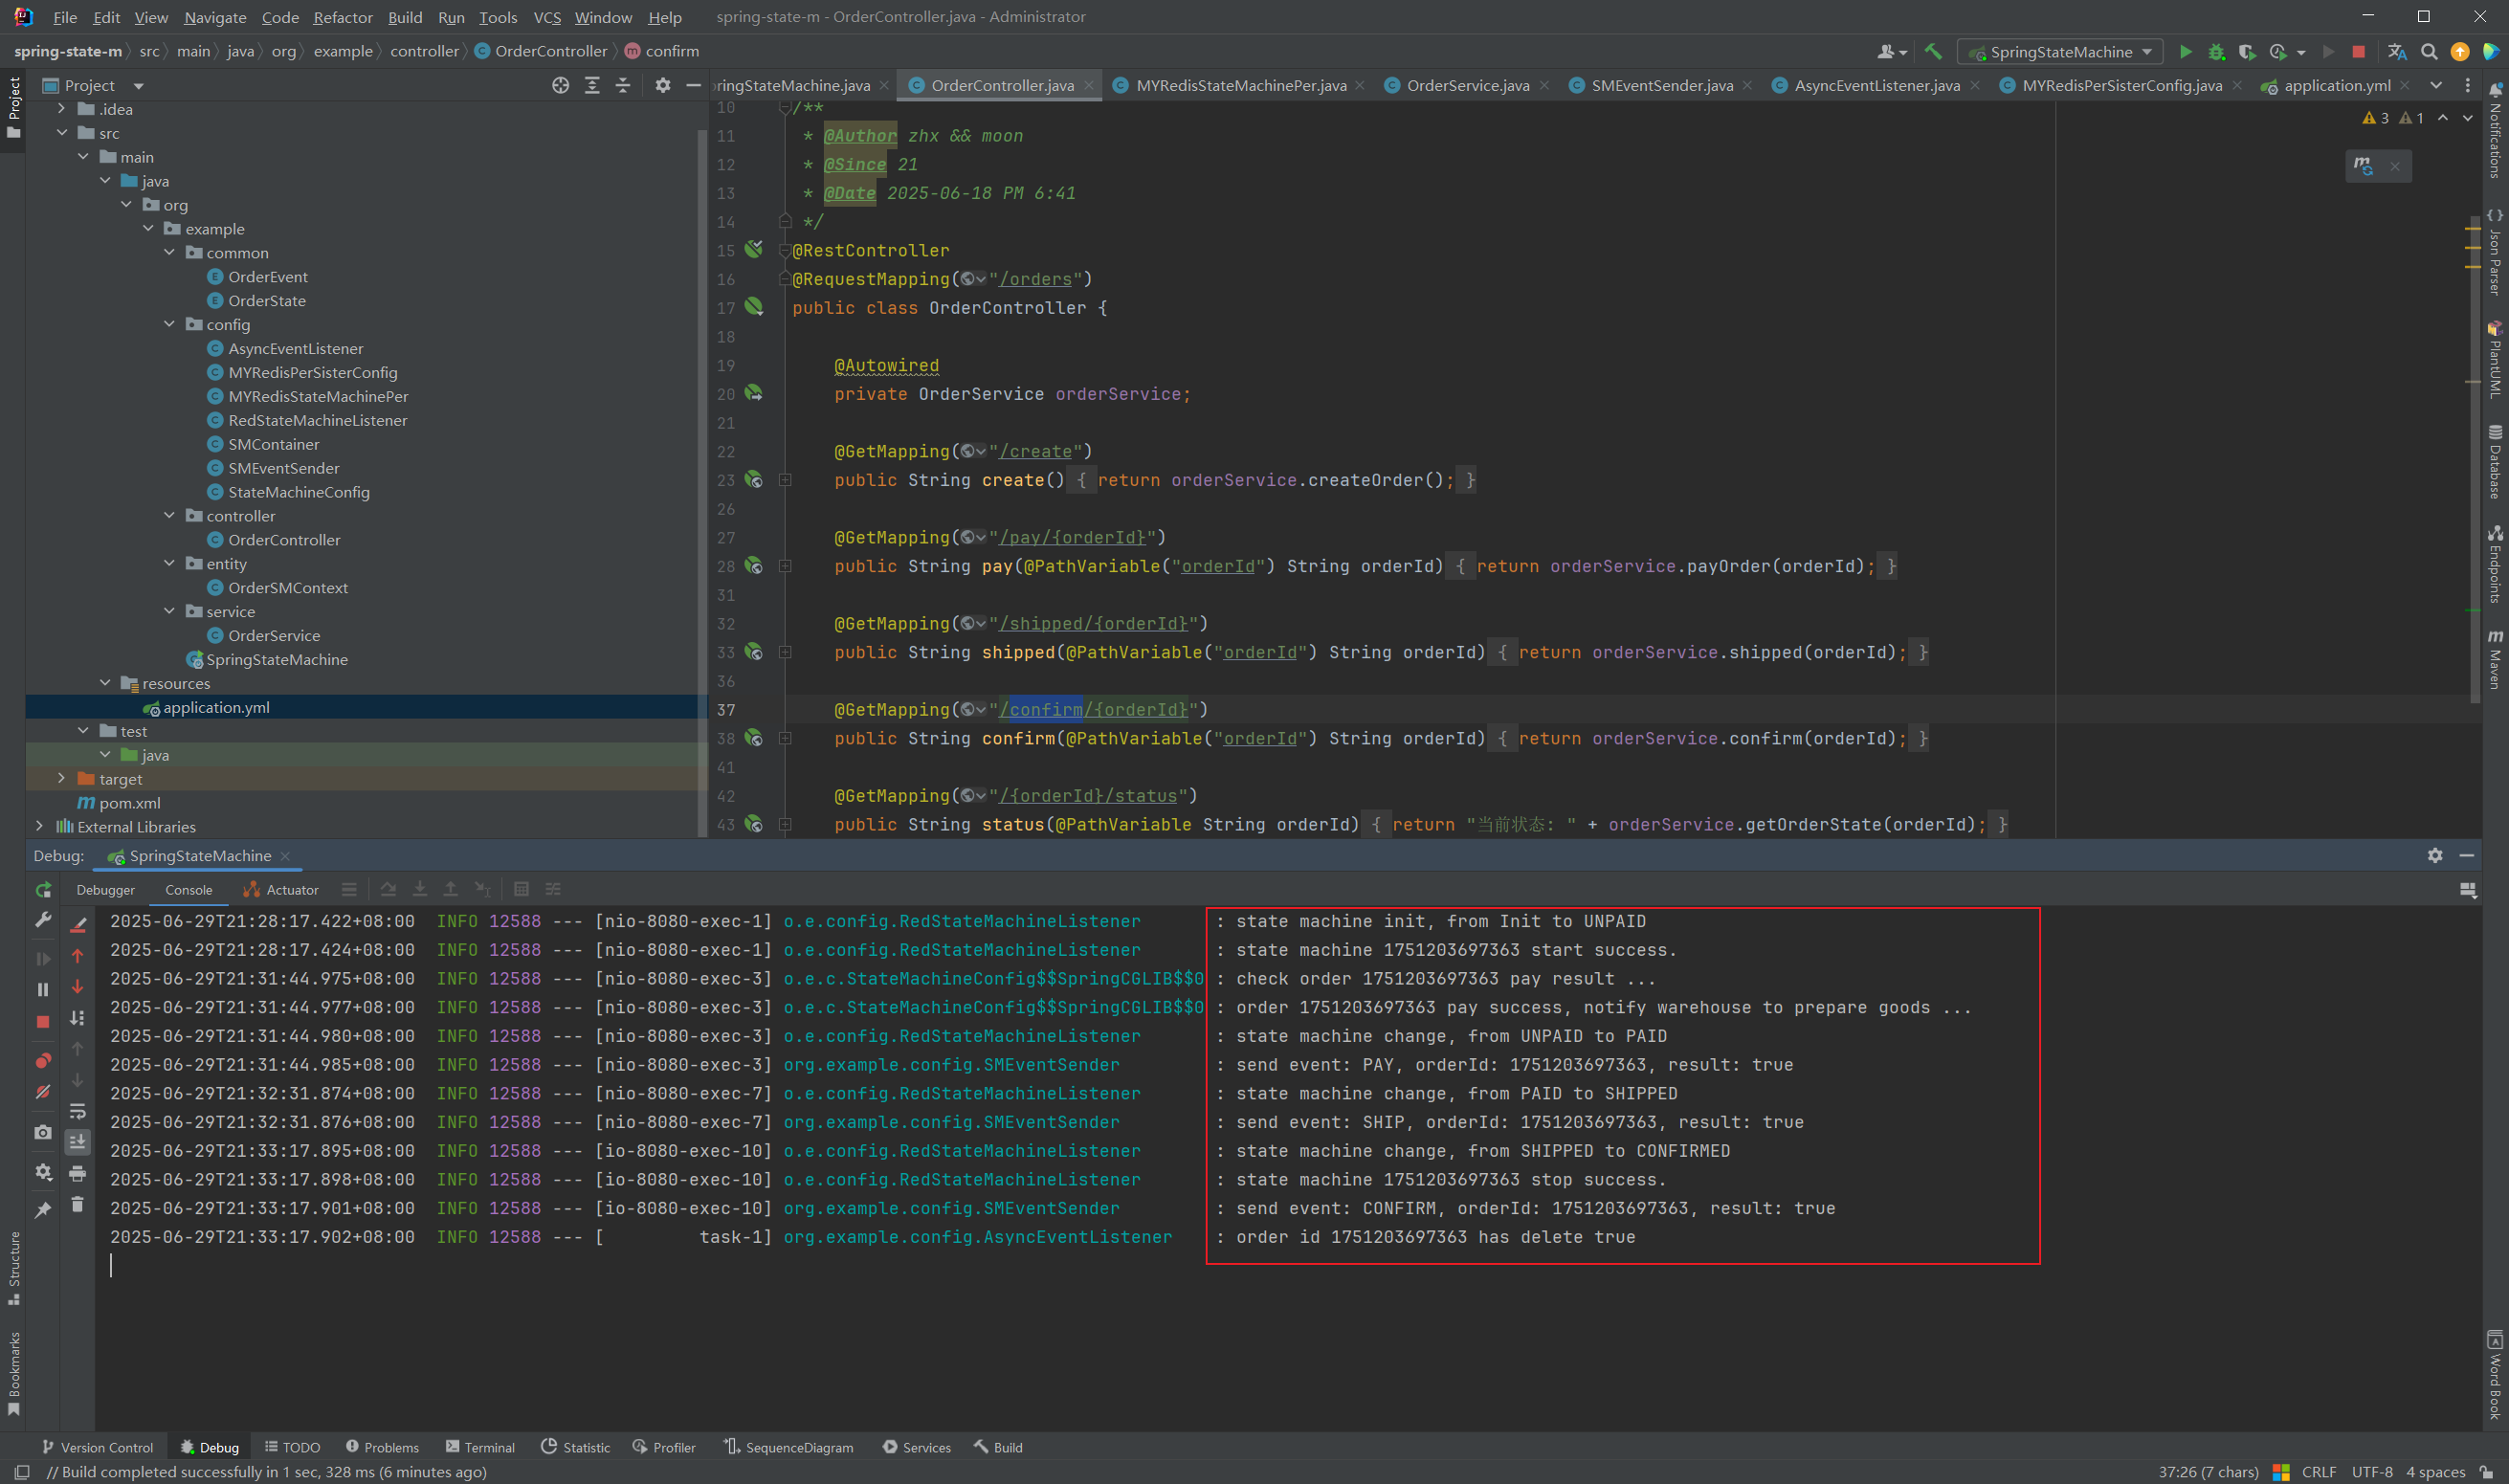
Task: Toggle Mute Breakpoints slashed circle icon
Action: click(x=43, y=1093)
